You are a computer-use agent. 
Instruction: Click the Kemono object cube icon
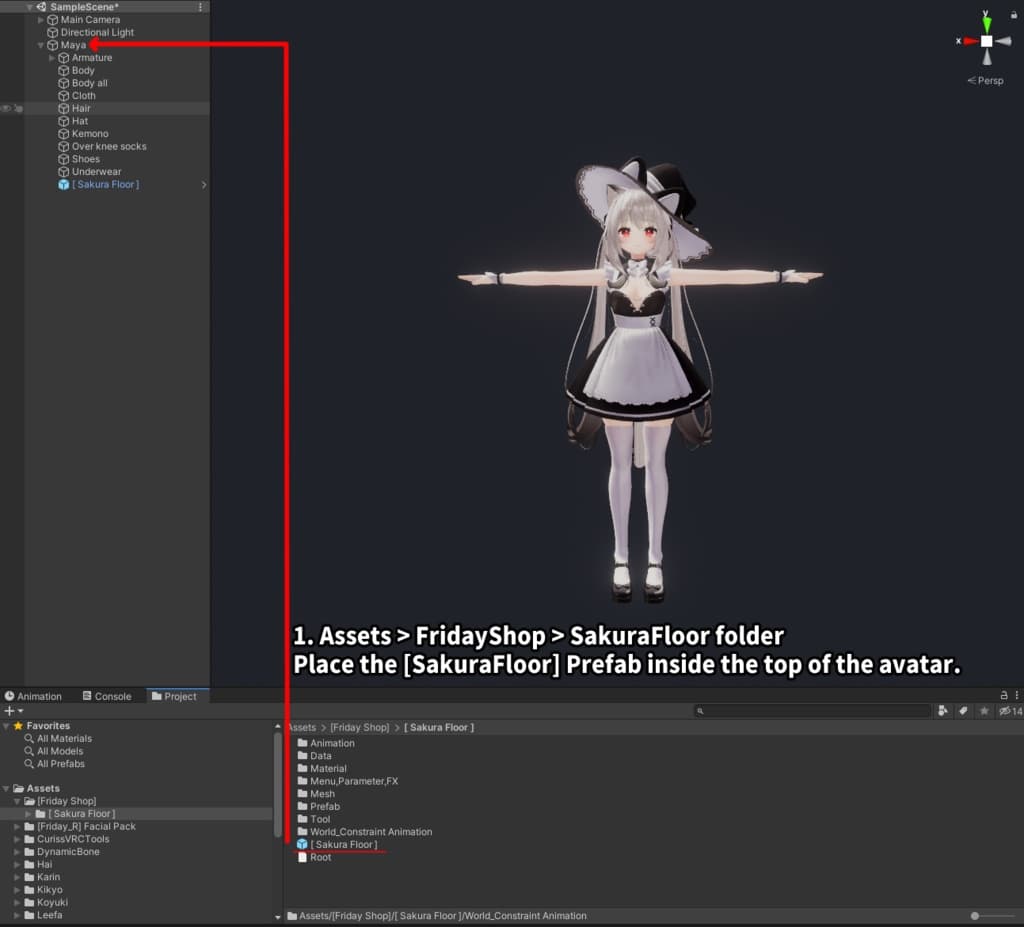click(x=63, y=133)
